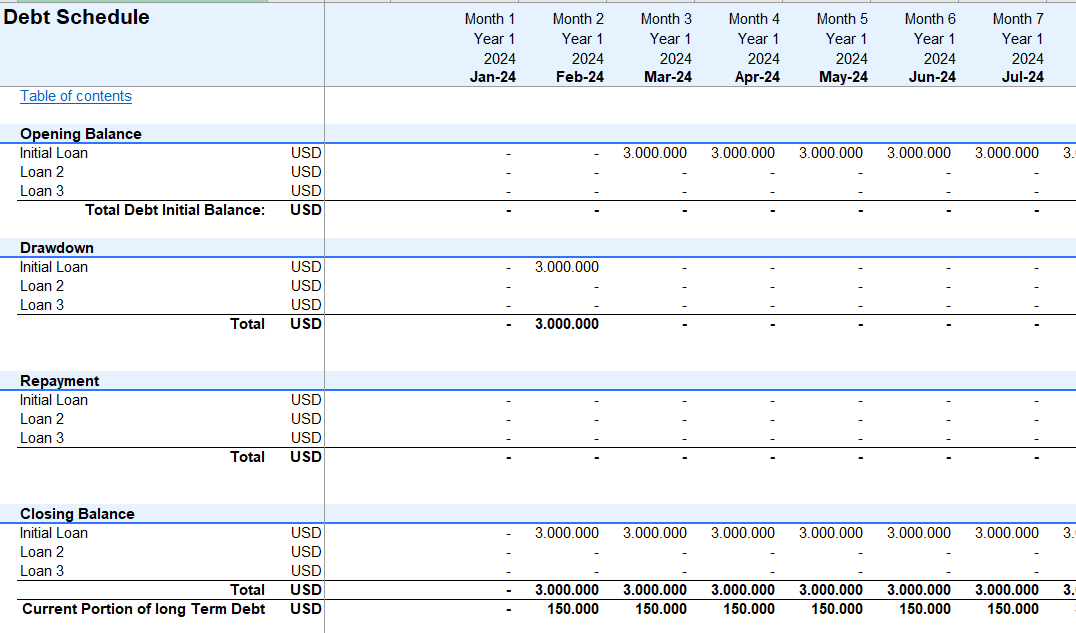Select Opening Balance Initial Loan value in Mar-24

tap(655, 153)
